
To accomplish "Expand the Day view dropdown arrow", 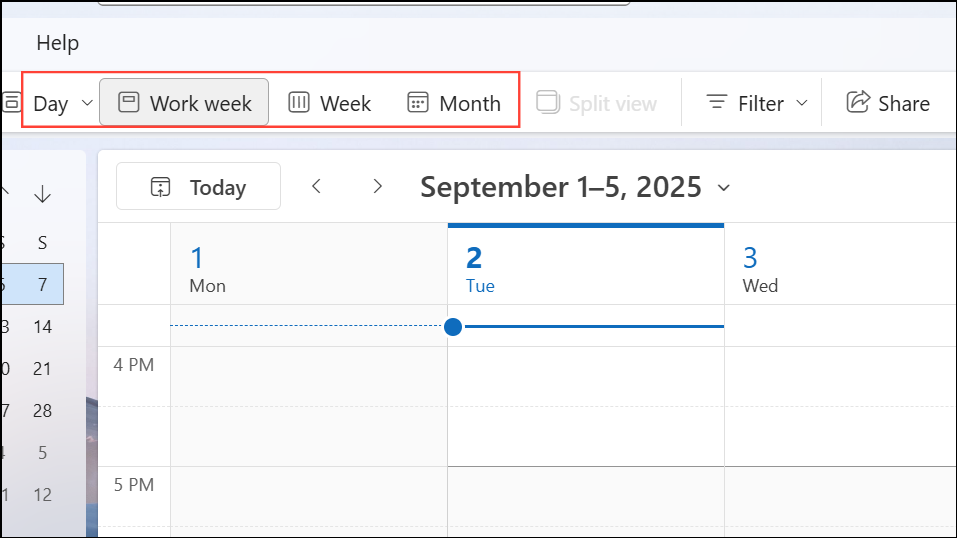I will (x=87, y=103).
